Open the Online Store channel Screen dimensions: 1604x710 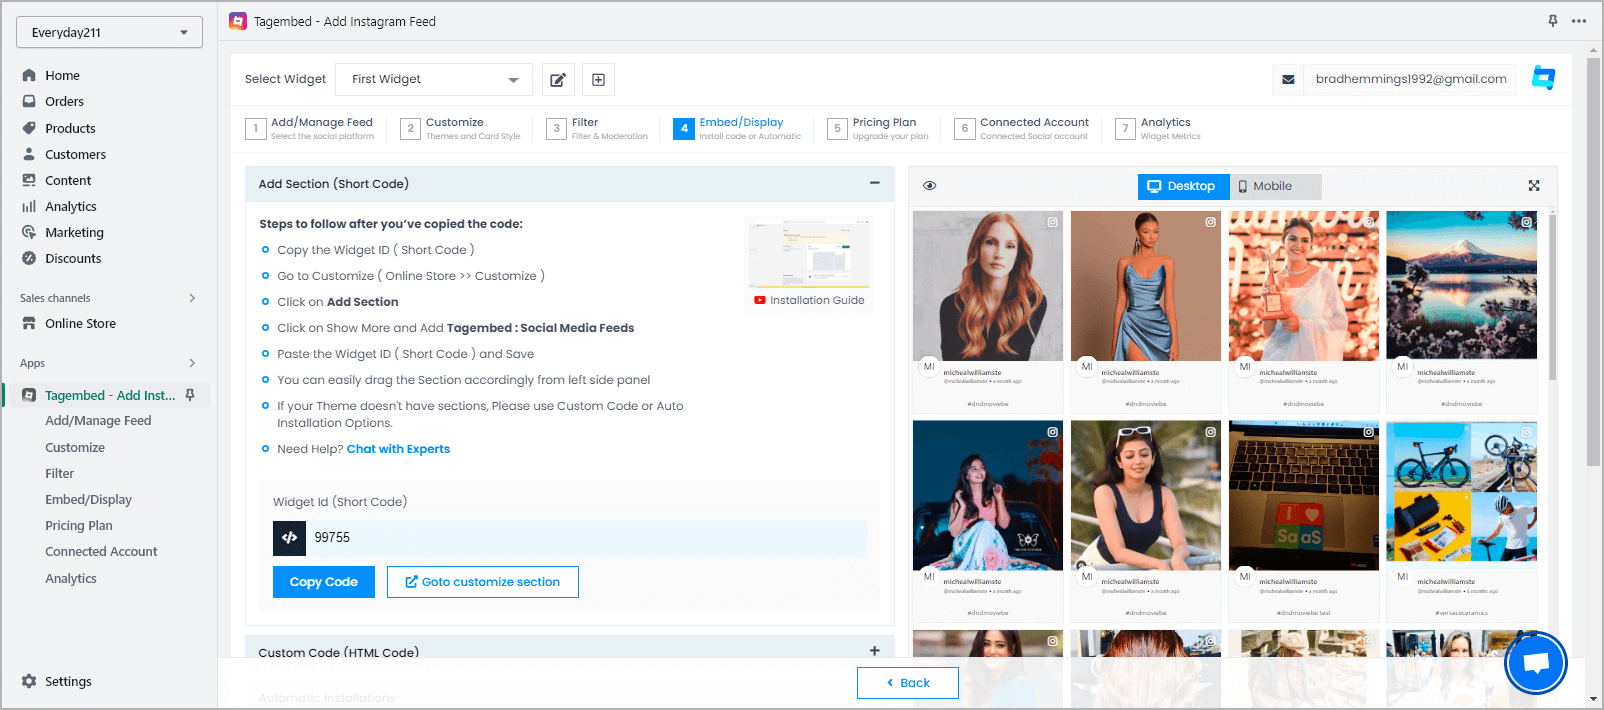80,323
